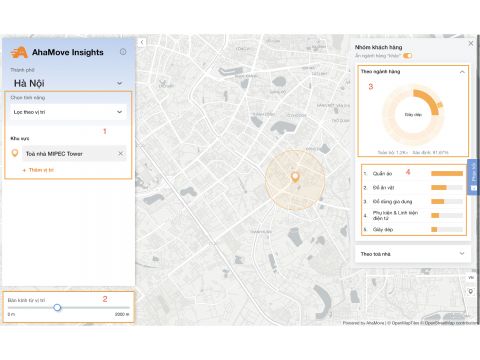This screenshot has height=360, width=480.
Task: Click the location pin icon beside MIPEC Tower
Action: 15,153
